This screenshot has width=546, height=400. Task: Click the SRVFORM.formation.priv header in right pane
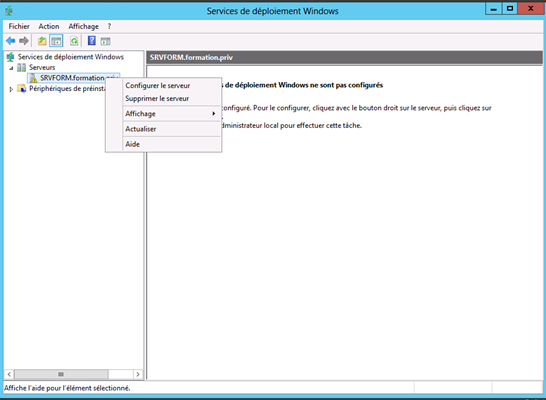click(191, 57)
